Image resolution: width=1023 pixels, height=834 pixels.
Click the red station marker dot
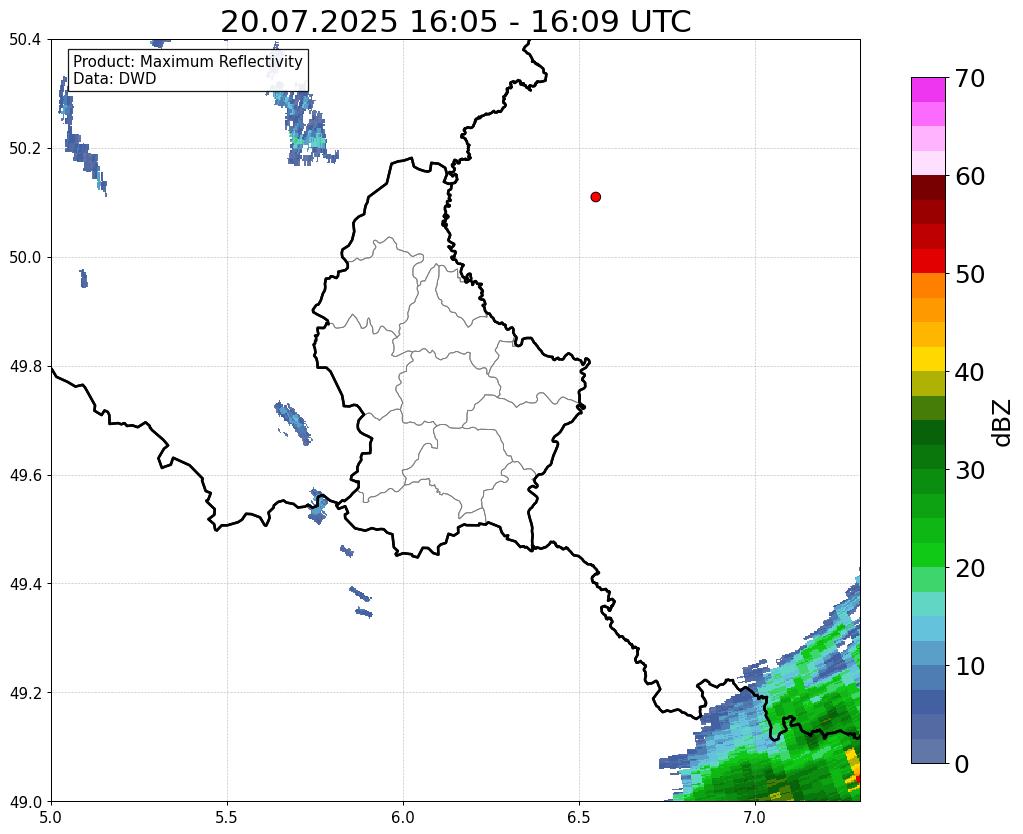[x=596, y=197]
